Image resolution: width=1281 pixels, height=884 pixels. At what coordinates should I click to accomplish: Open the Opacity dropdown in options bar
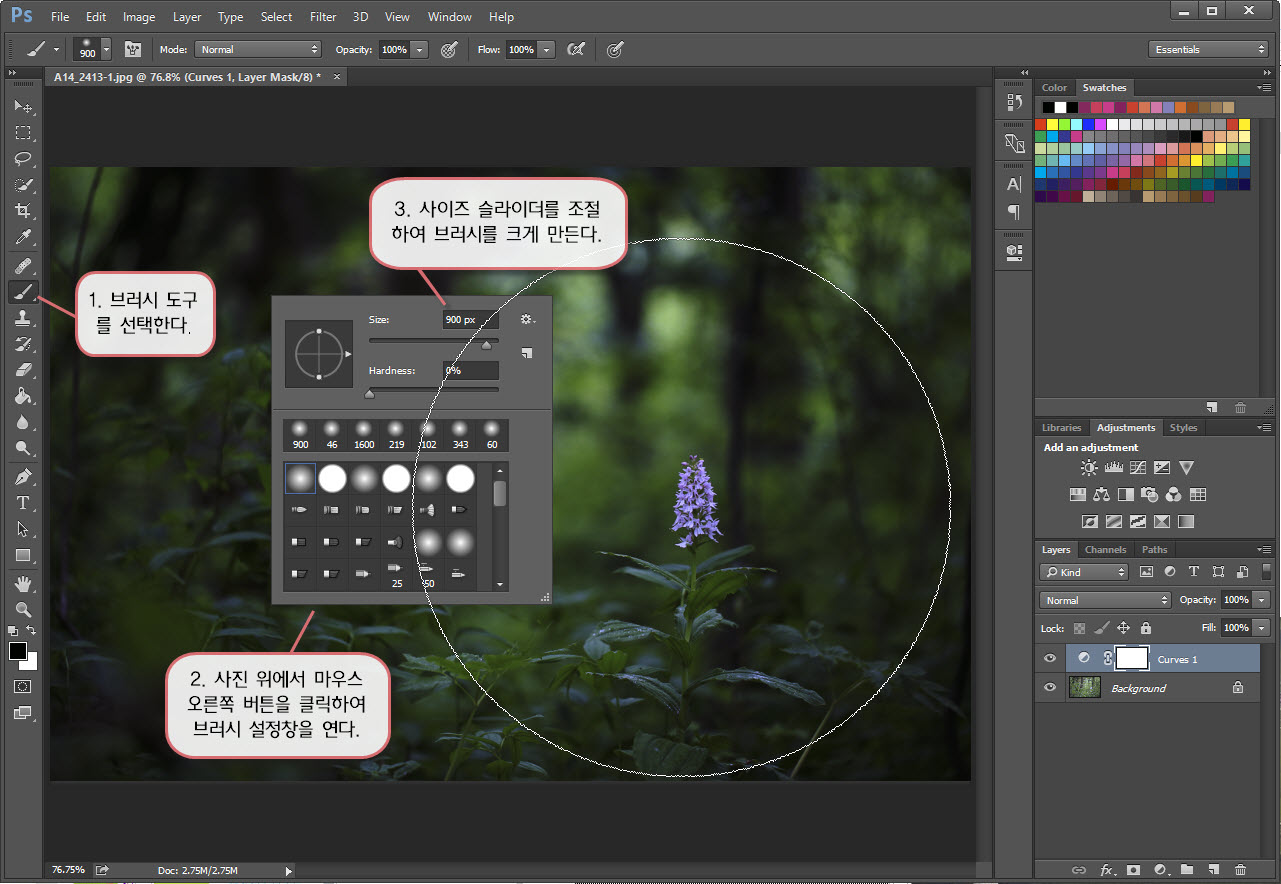pos(420,49)
